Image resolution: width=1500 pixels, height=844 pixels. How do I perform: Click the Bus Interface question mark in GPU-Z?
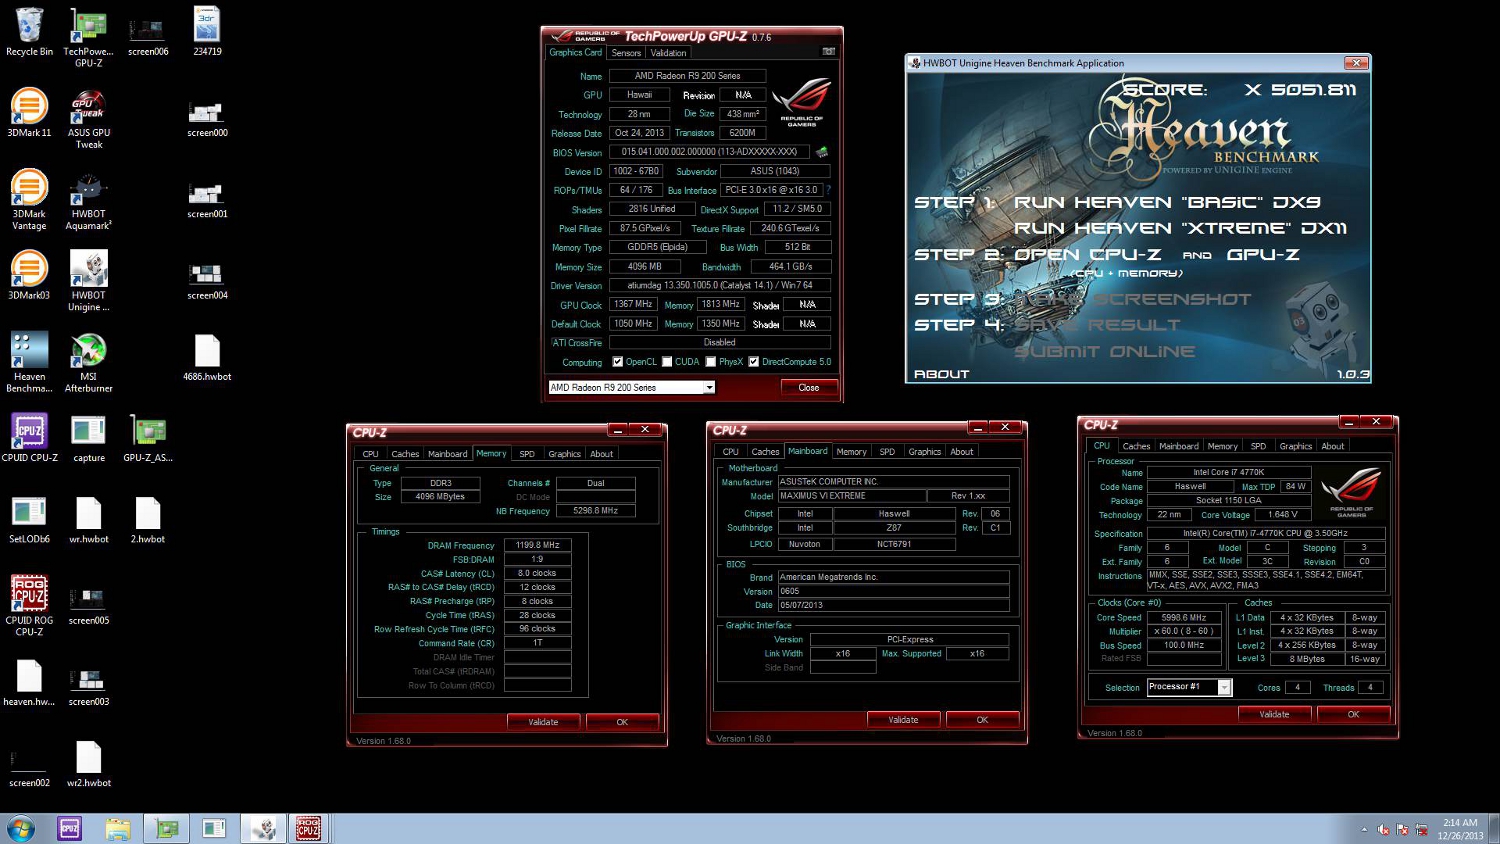click(x=828, y=190)
